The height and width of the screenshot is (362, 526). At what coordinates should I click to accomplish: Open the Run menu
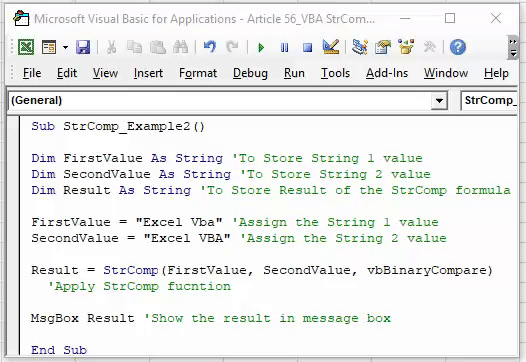tap(294, 73)
